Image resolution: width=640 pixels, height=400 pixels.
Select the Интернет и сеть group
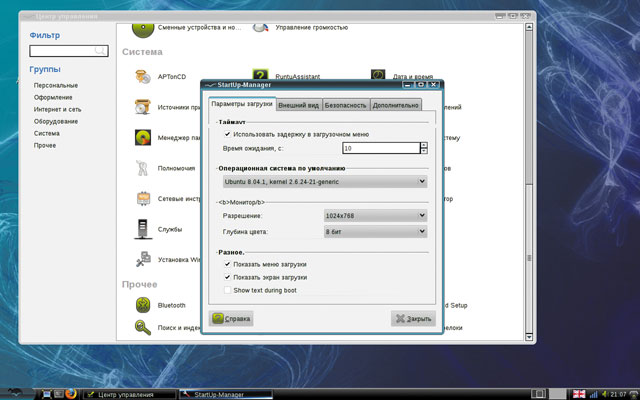click(58, 109)
